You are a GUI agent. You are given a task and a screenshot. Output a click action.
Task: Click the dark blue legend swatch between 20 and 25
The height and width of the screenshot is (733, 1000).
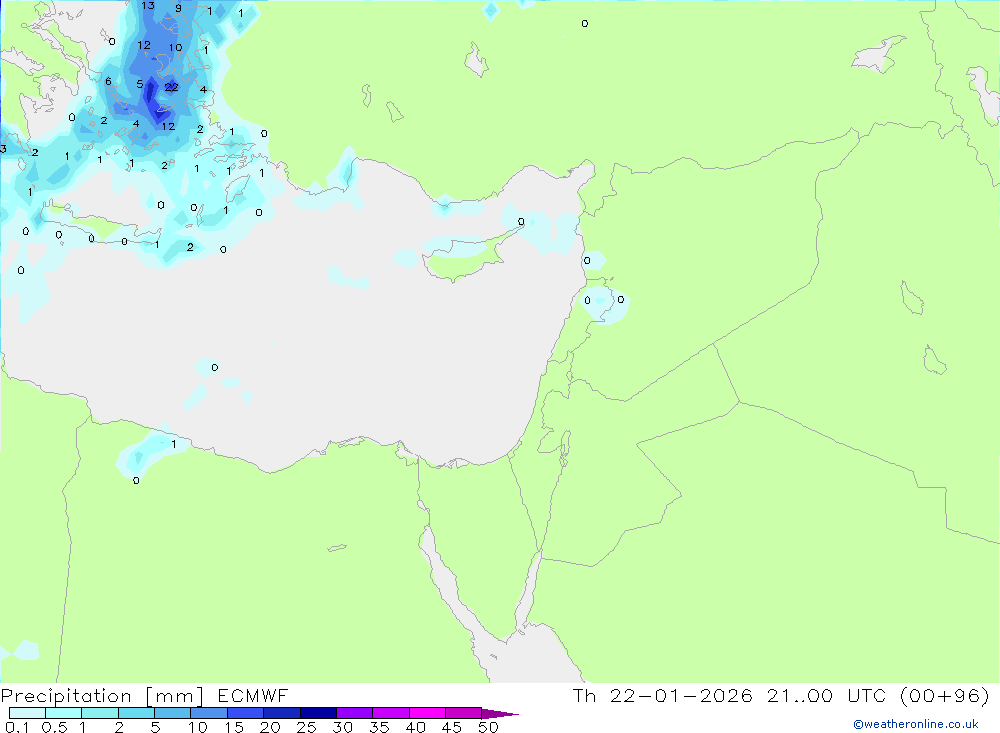(x=281, y=713)
